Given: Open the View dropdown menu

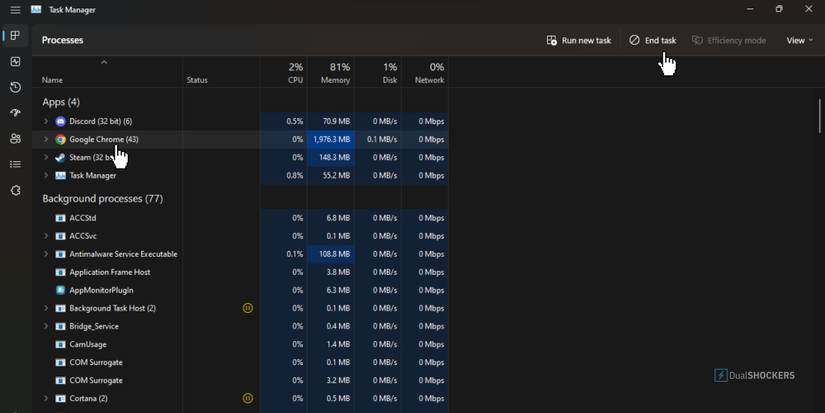Looking at the screenshot, I should [799, 41].
